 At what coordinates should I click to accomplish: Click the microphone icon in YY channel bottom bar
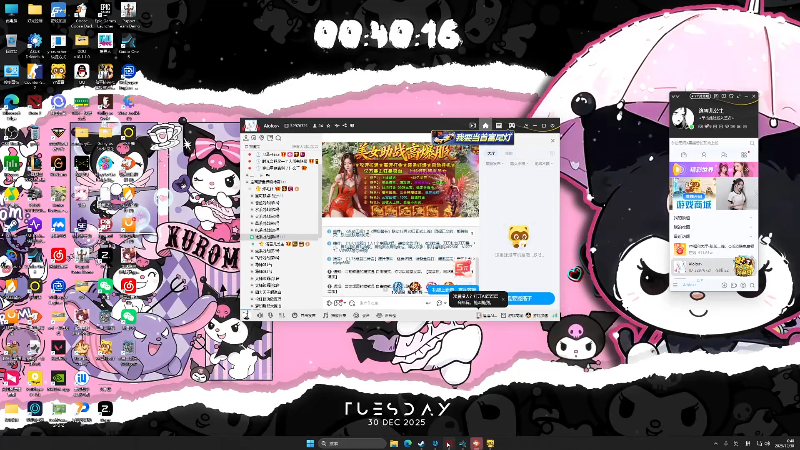(x=270, y=315)
